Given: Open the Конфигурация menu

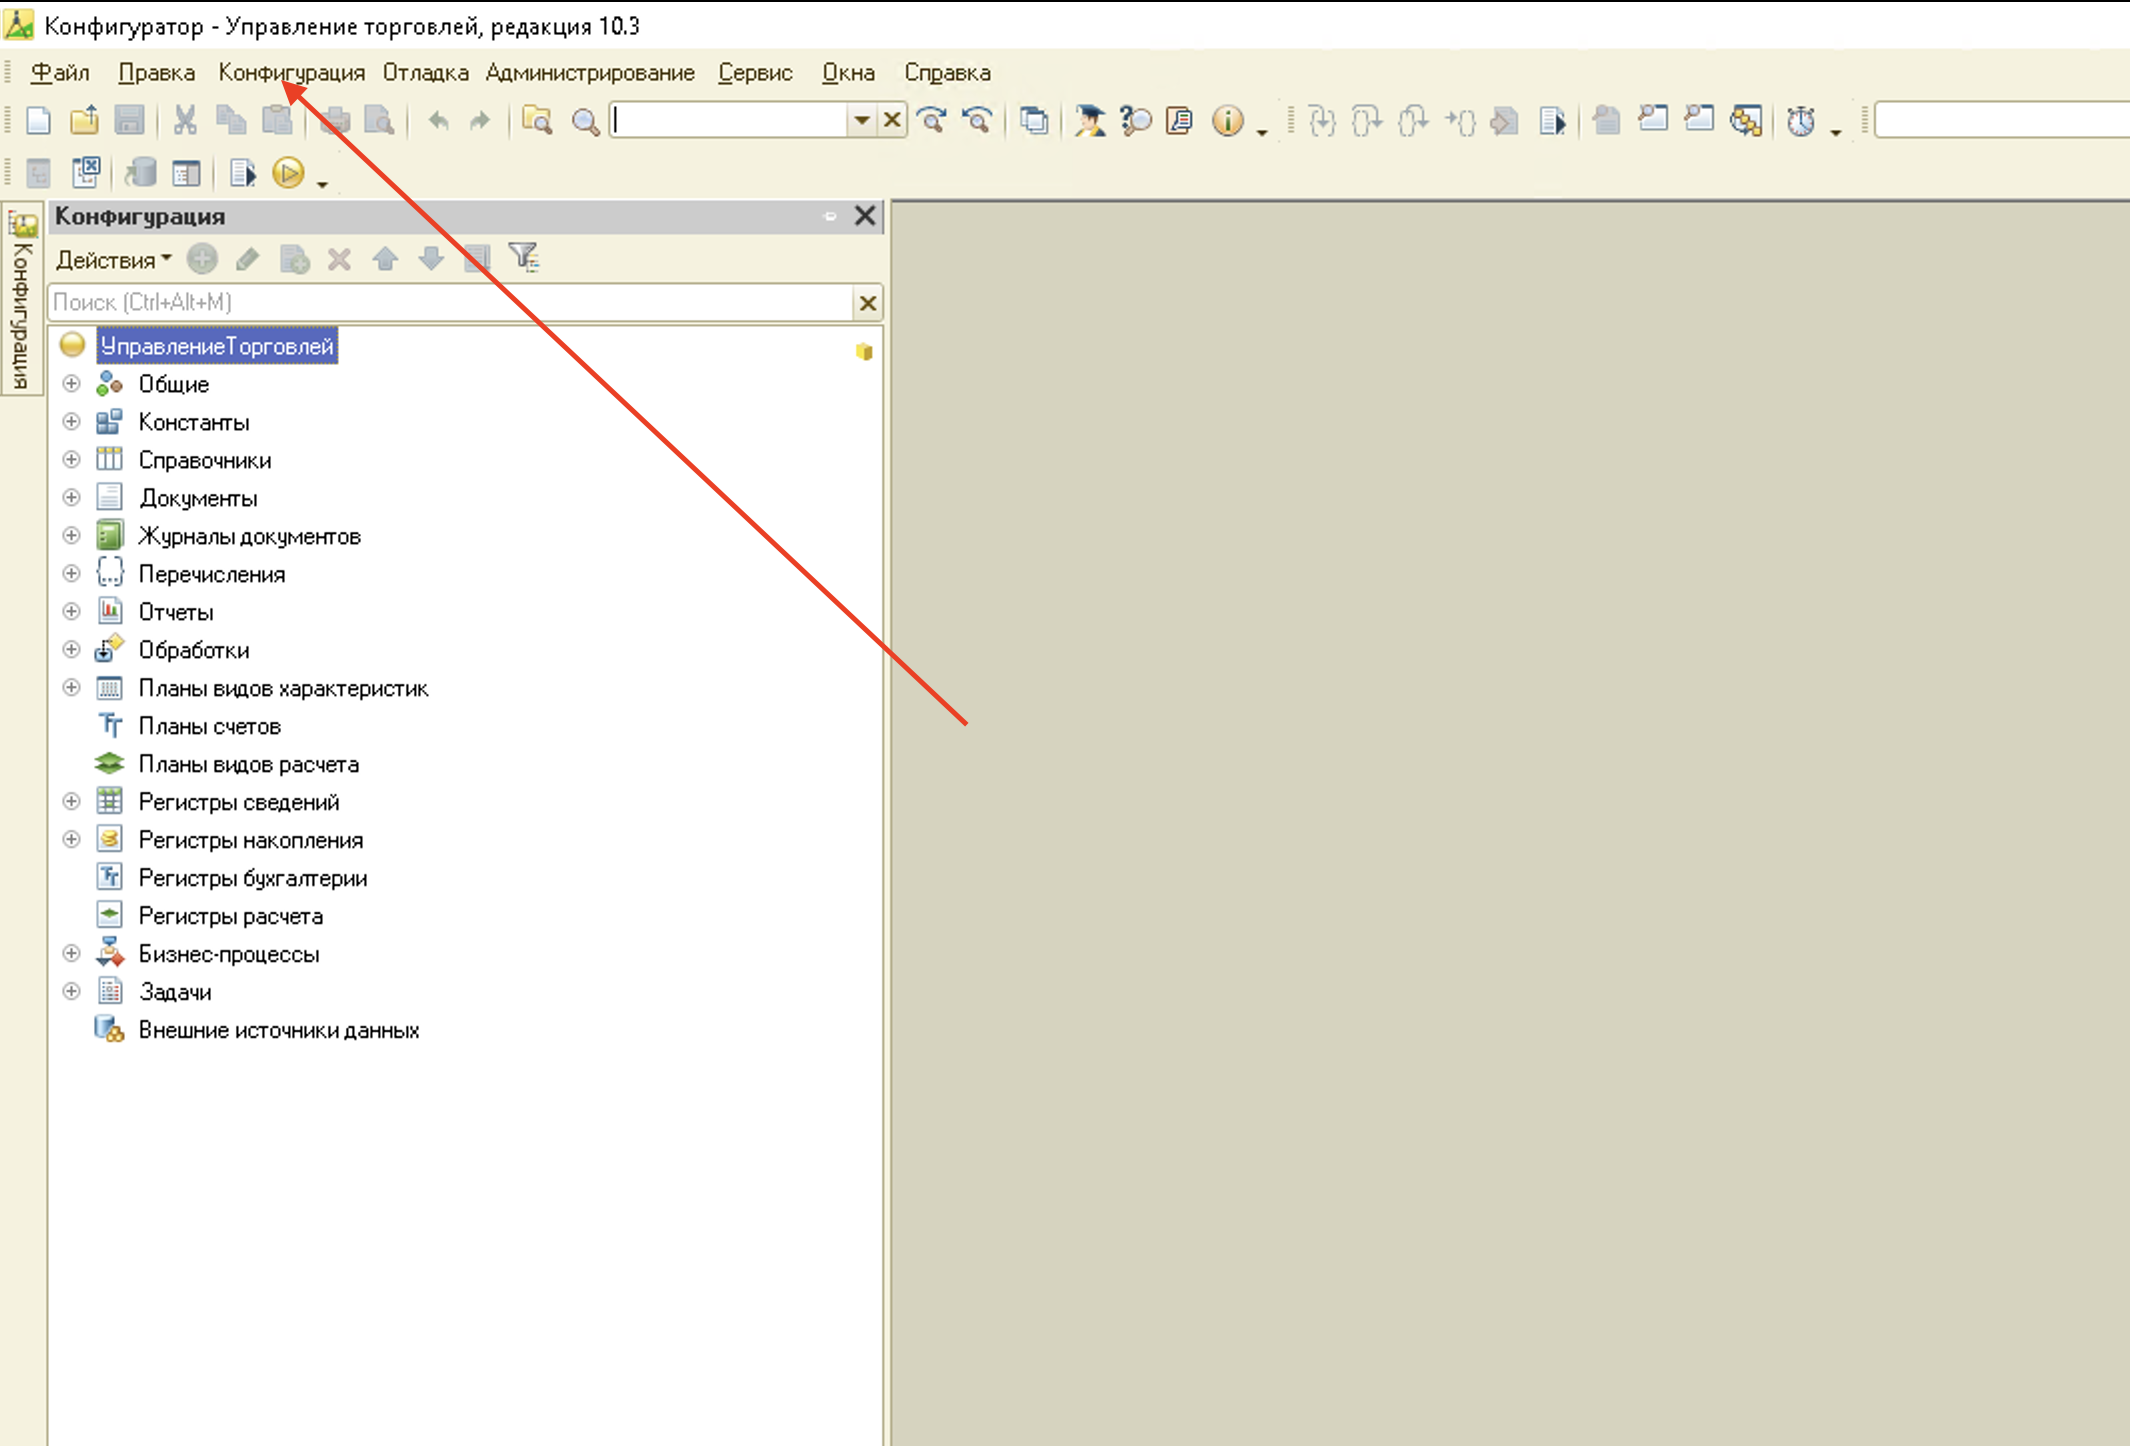Looking at the screenshot, I should [292, 73].
